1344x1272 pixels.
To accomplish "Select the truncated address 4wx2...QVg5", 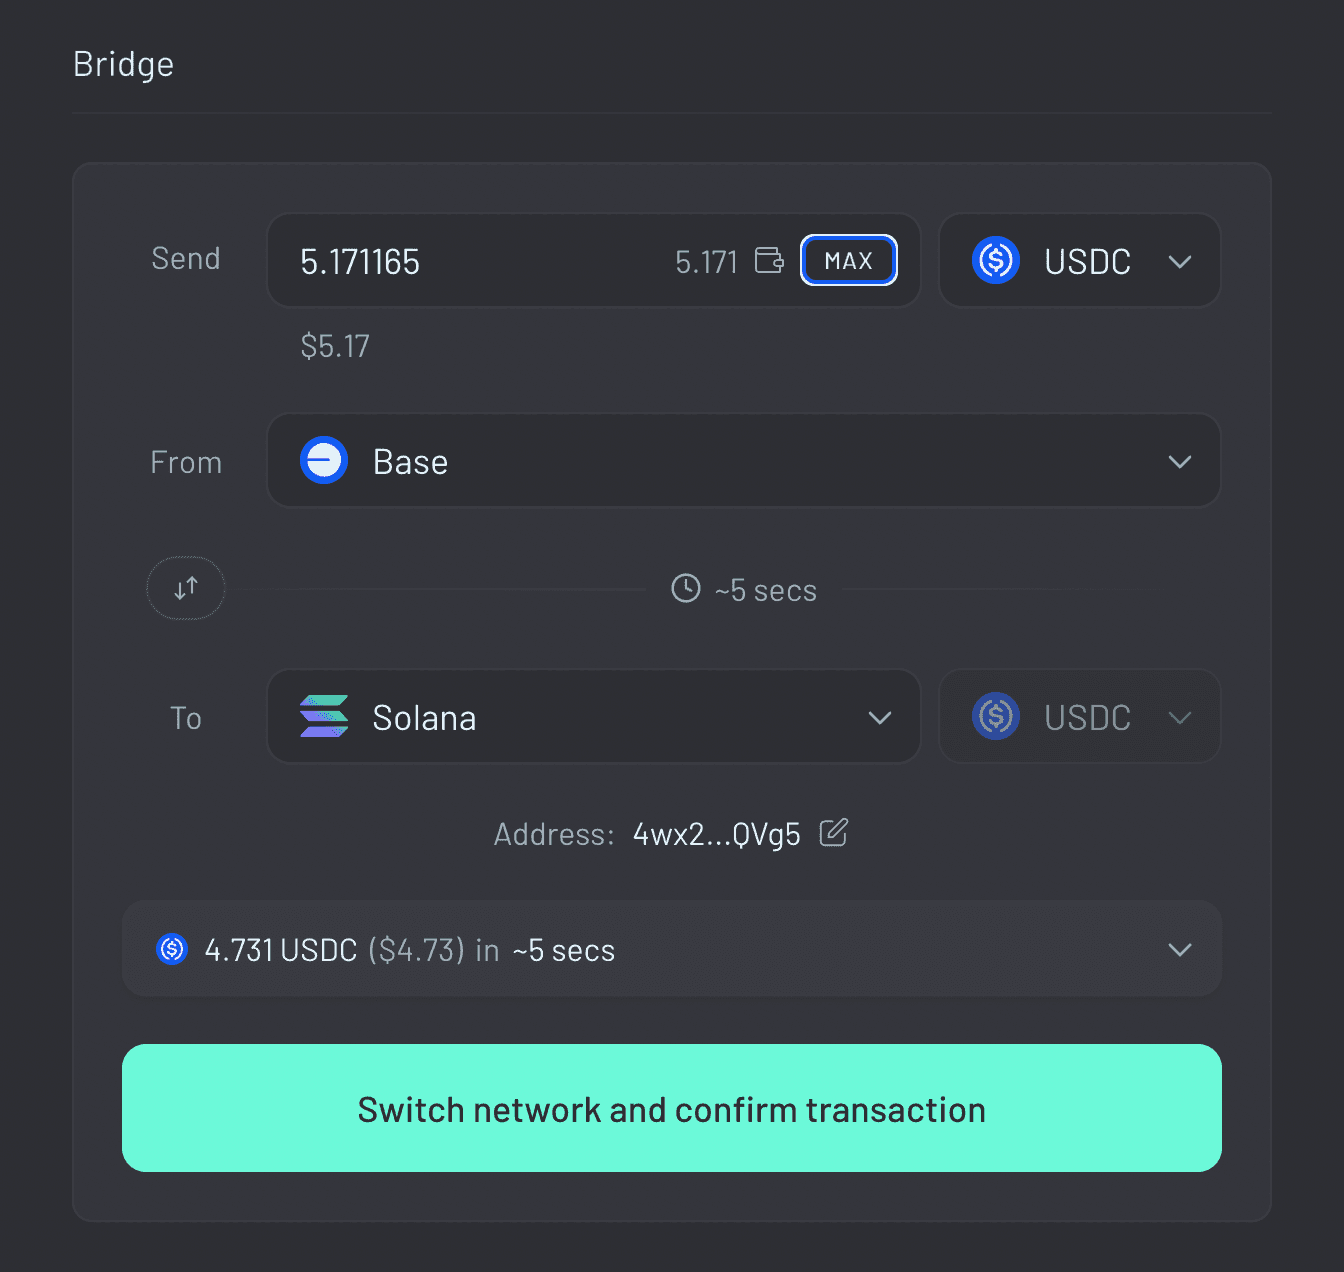I will tap(716, 833).
